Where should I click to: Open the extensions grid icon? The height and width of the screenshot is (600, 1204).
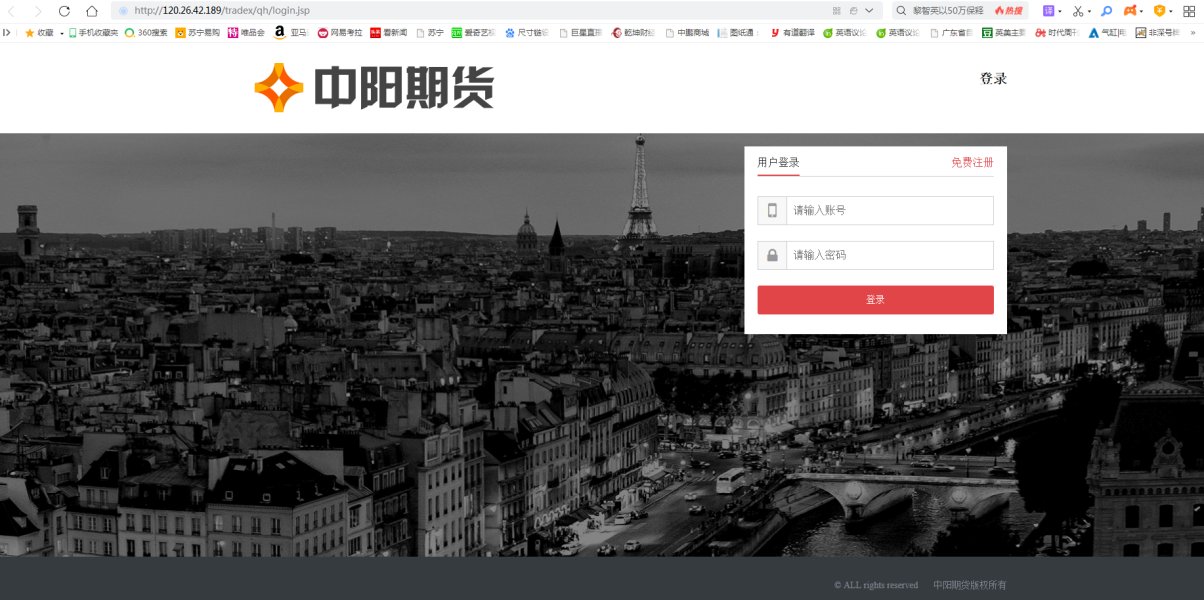click(x=1189, y=10)
